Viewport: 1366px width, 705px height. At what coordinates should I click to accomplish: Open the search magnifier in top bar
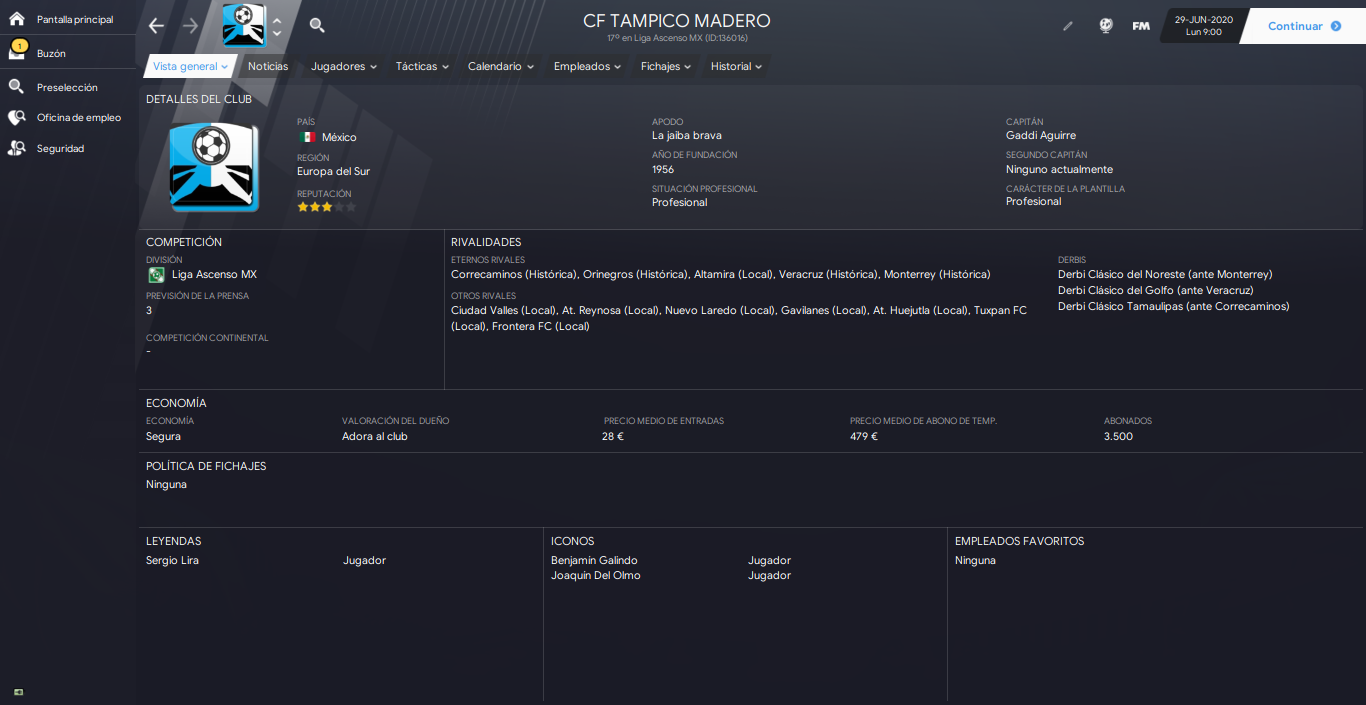point(317,25)
